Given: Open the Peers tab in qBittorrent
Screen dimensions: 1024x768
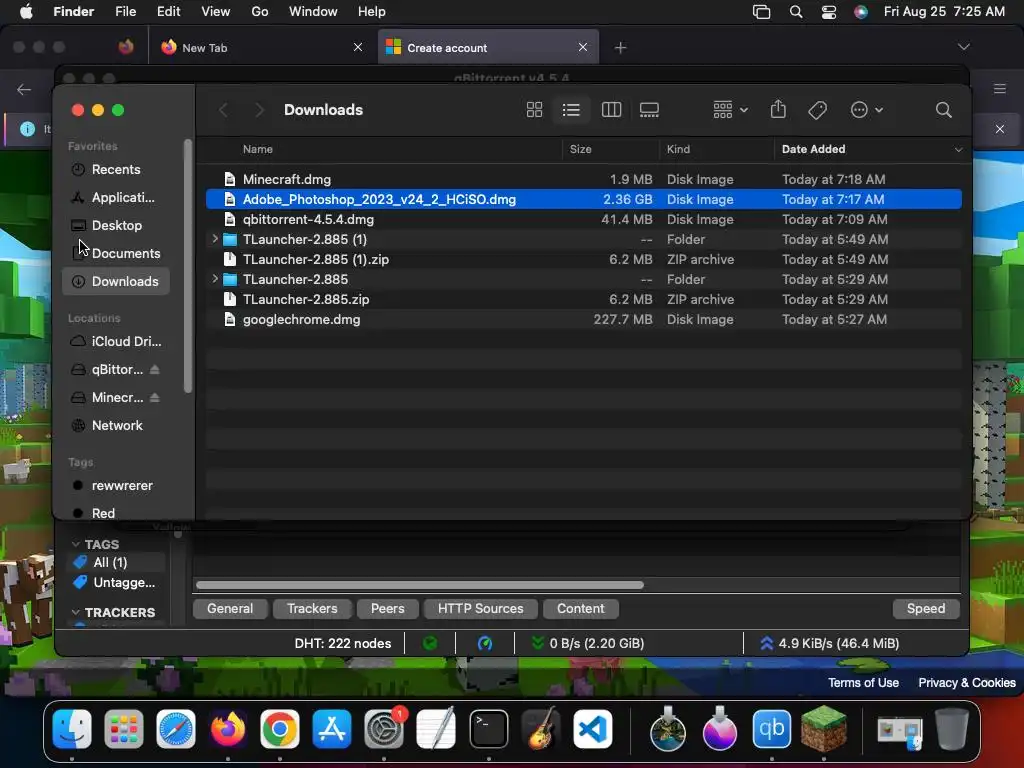Looking at the screenshot, I should coord(387,609).
